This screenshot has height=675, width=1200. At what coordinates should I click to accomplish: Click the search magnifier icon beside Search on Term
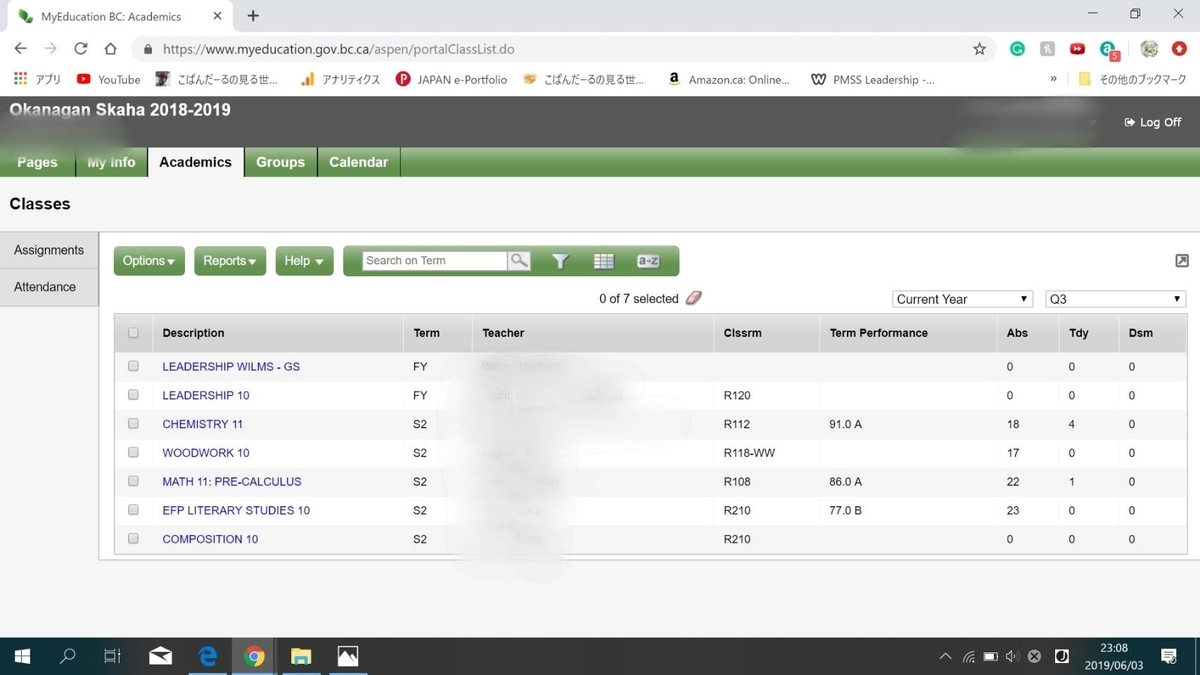[x=519, y=261]
